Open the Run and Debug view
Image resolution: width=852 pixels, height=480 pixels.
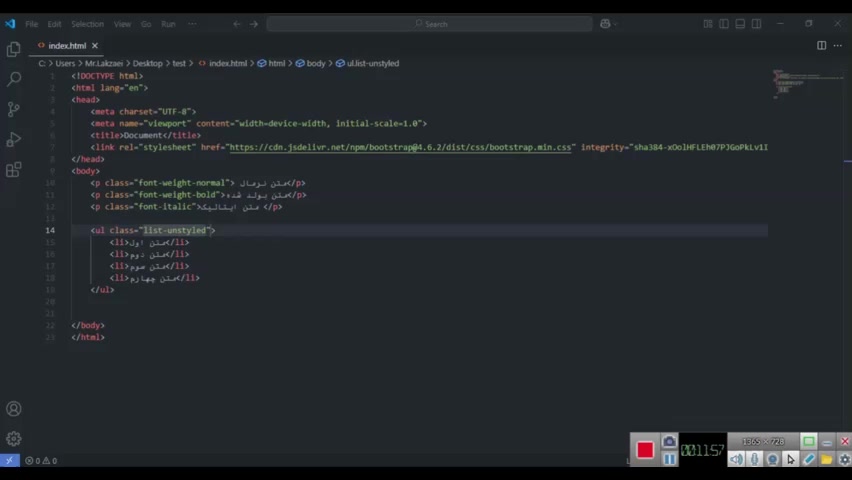click(14, 140)
